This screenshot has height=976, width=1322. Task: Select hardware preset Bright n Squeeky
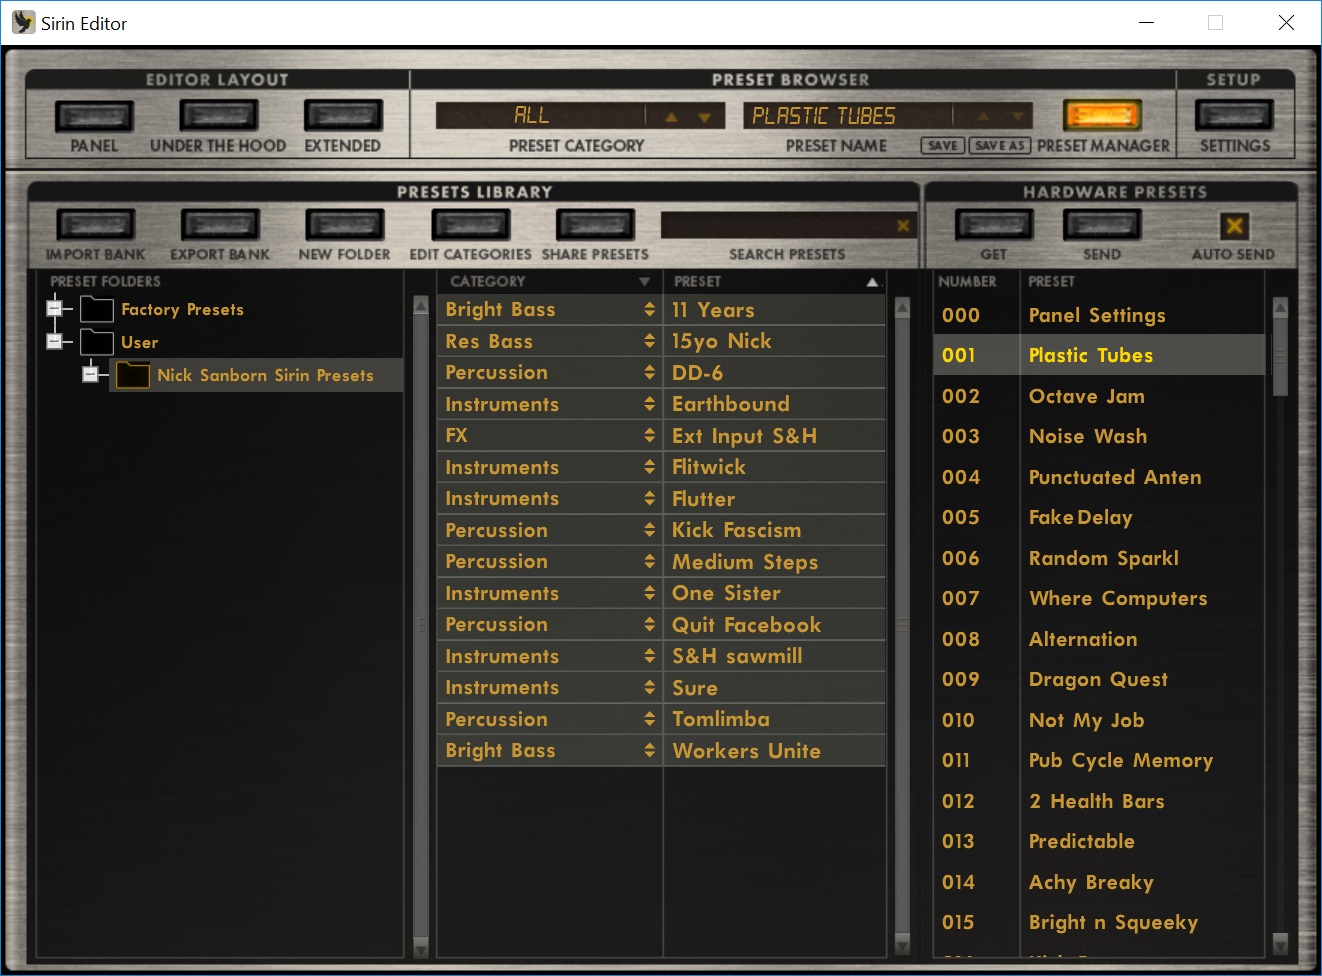1099,922
